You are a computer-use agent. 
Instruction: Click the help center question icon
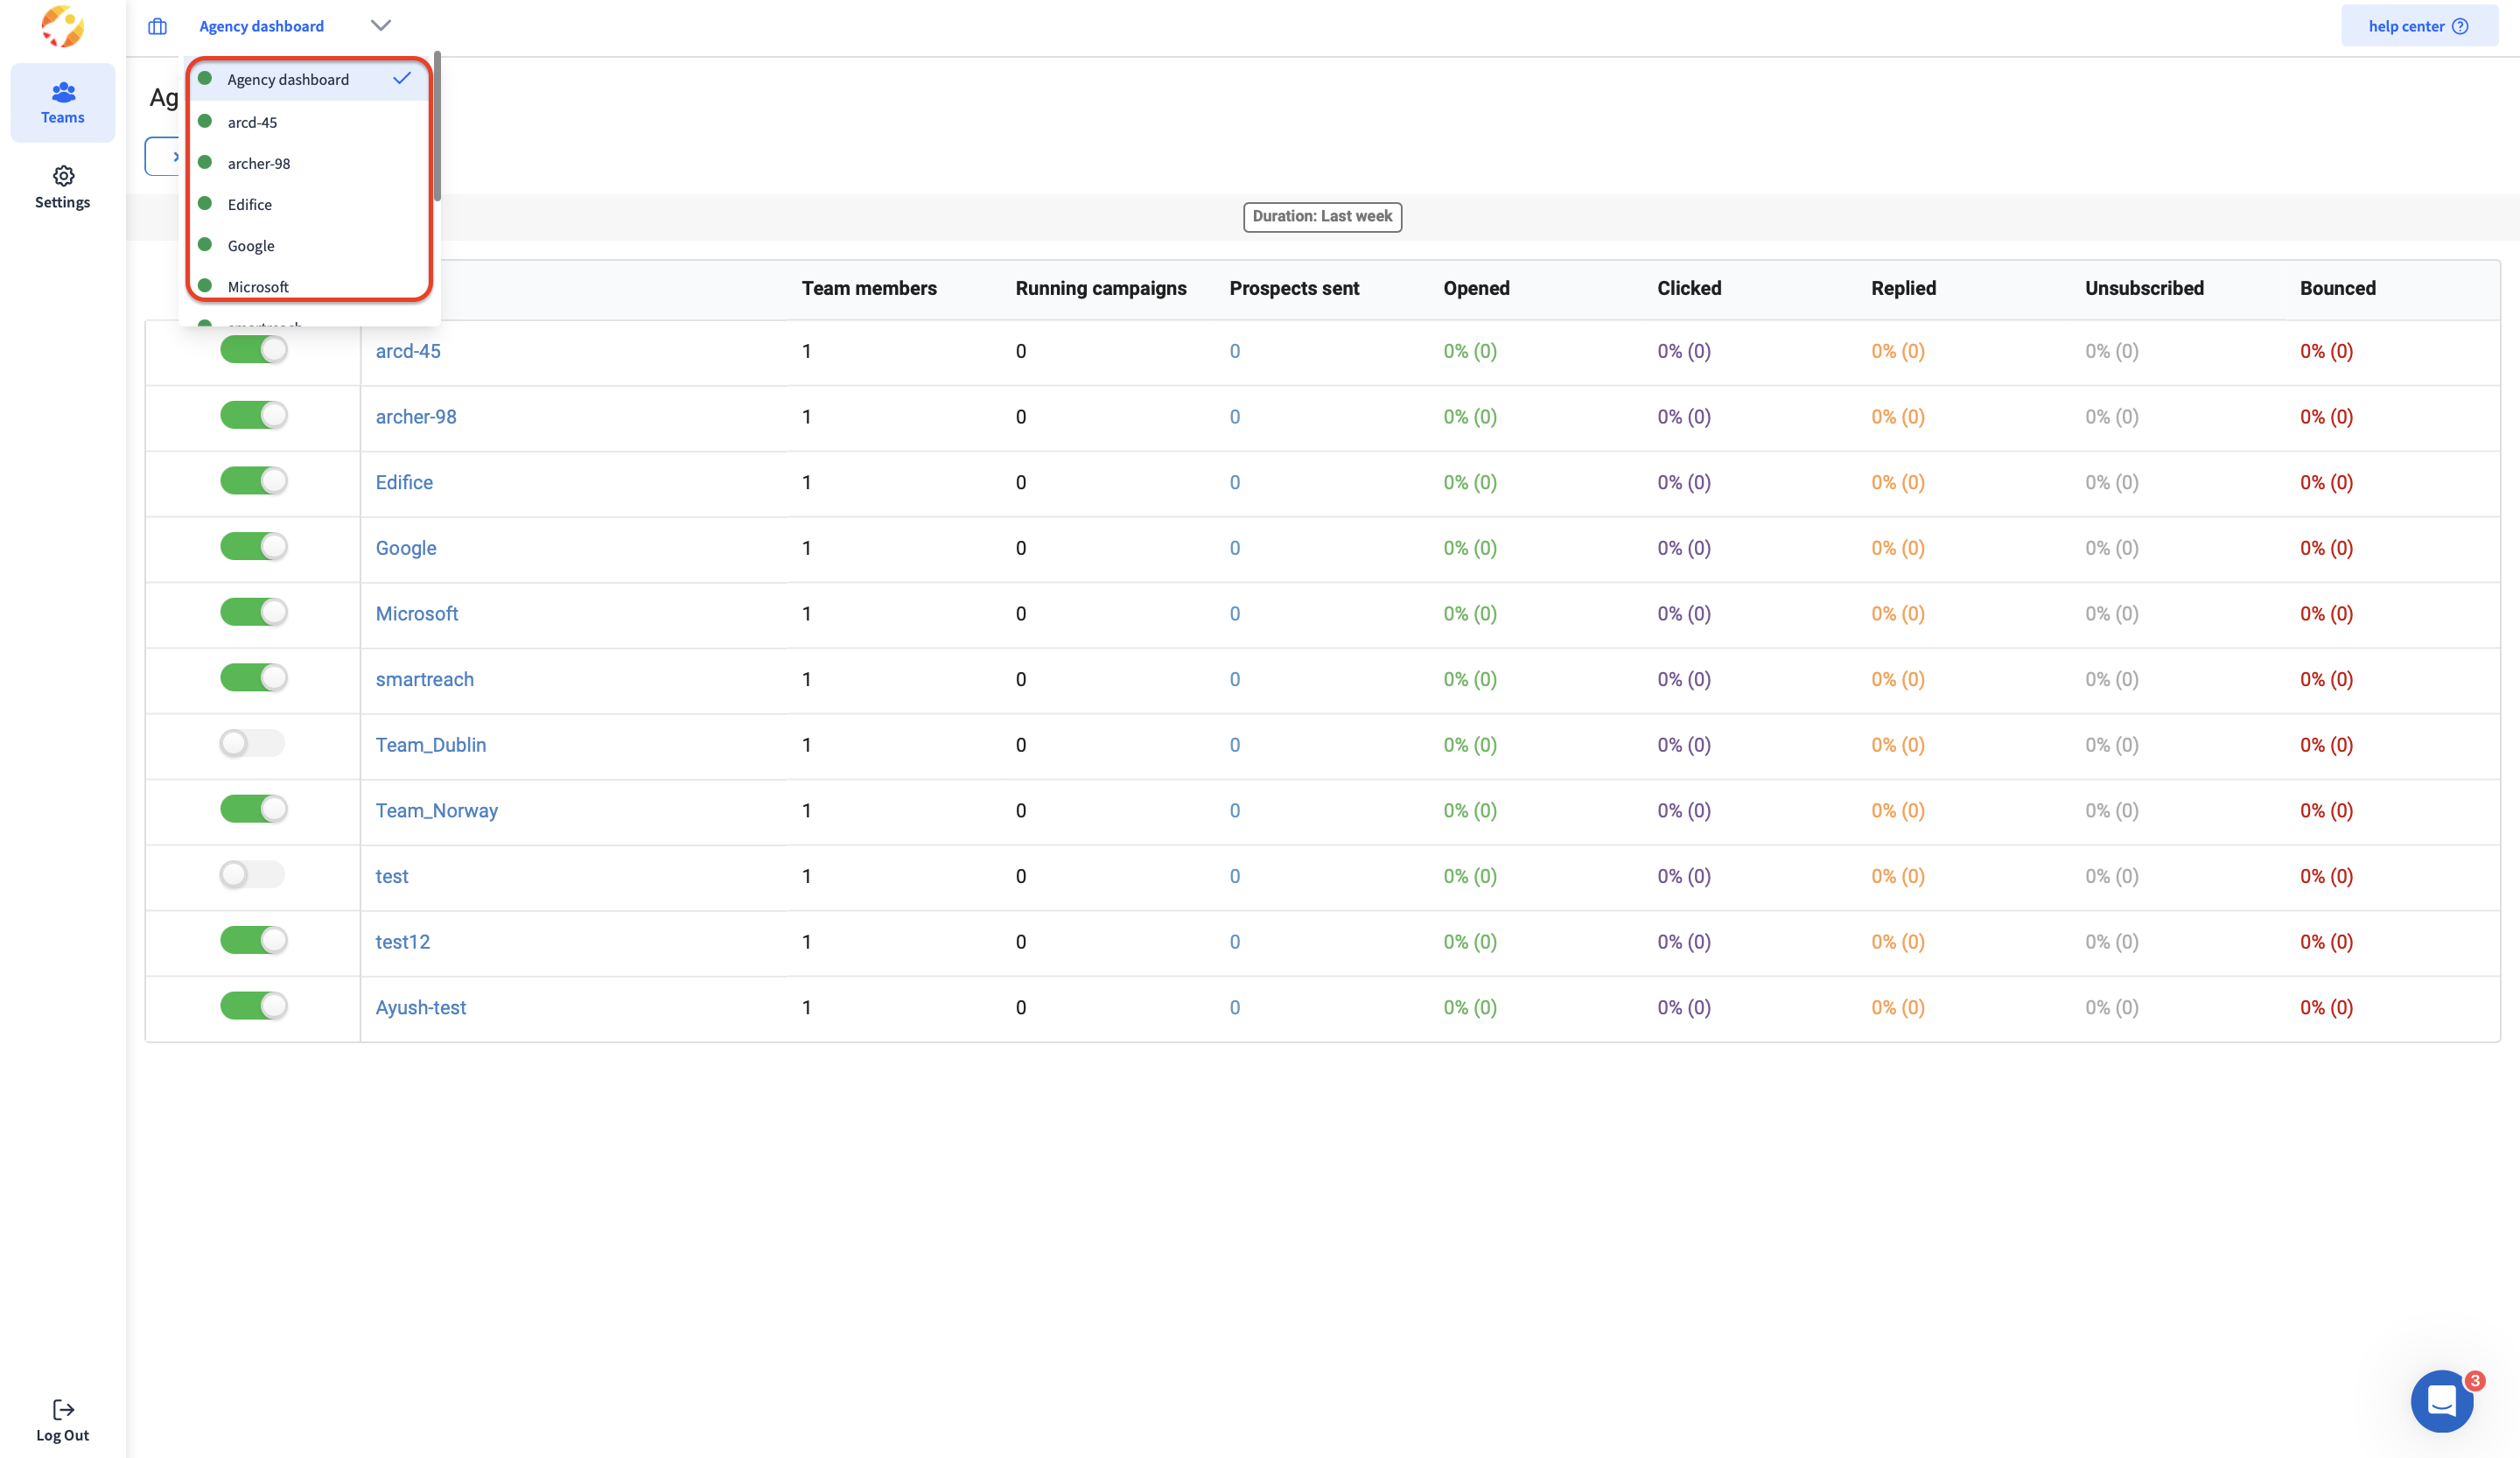click(x=2460, y=26)
